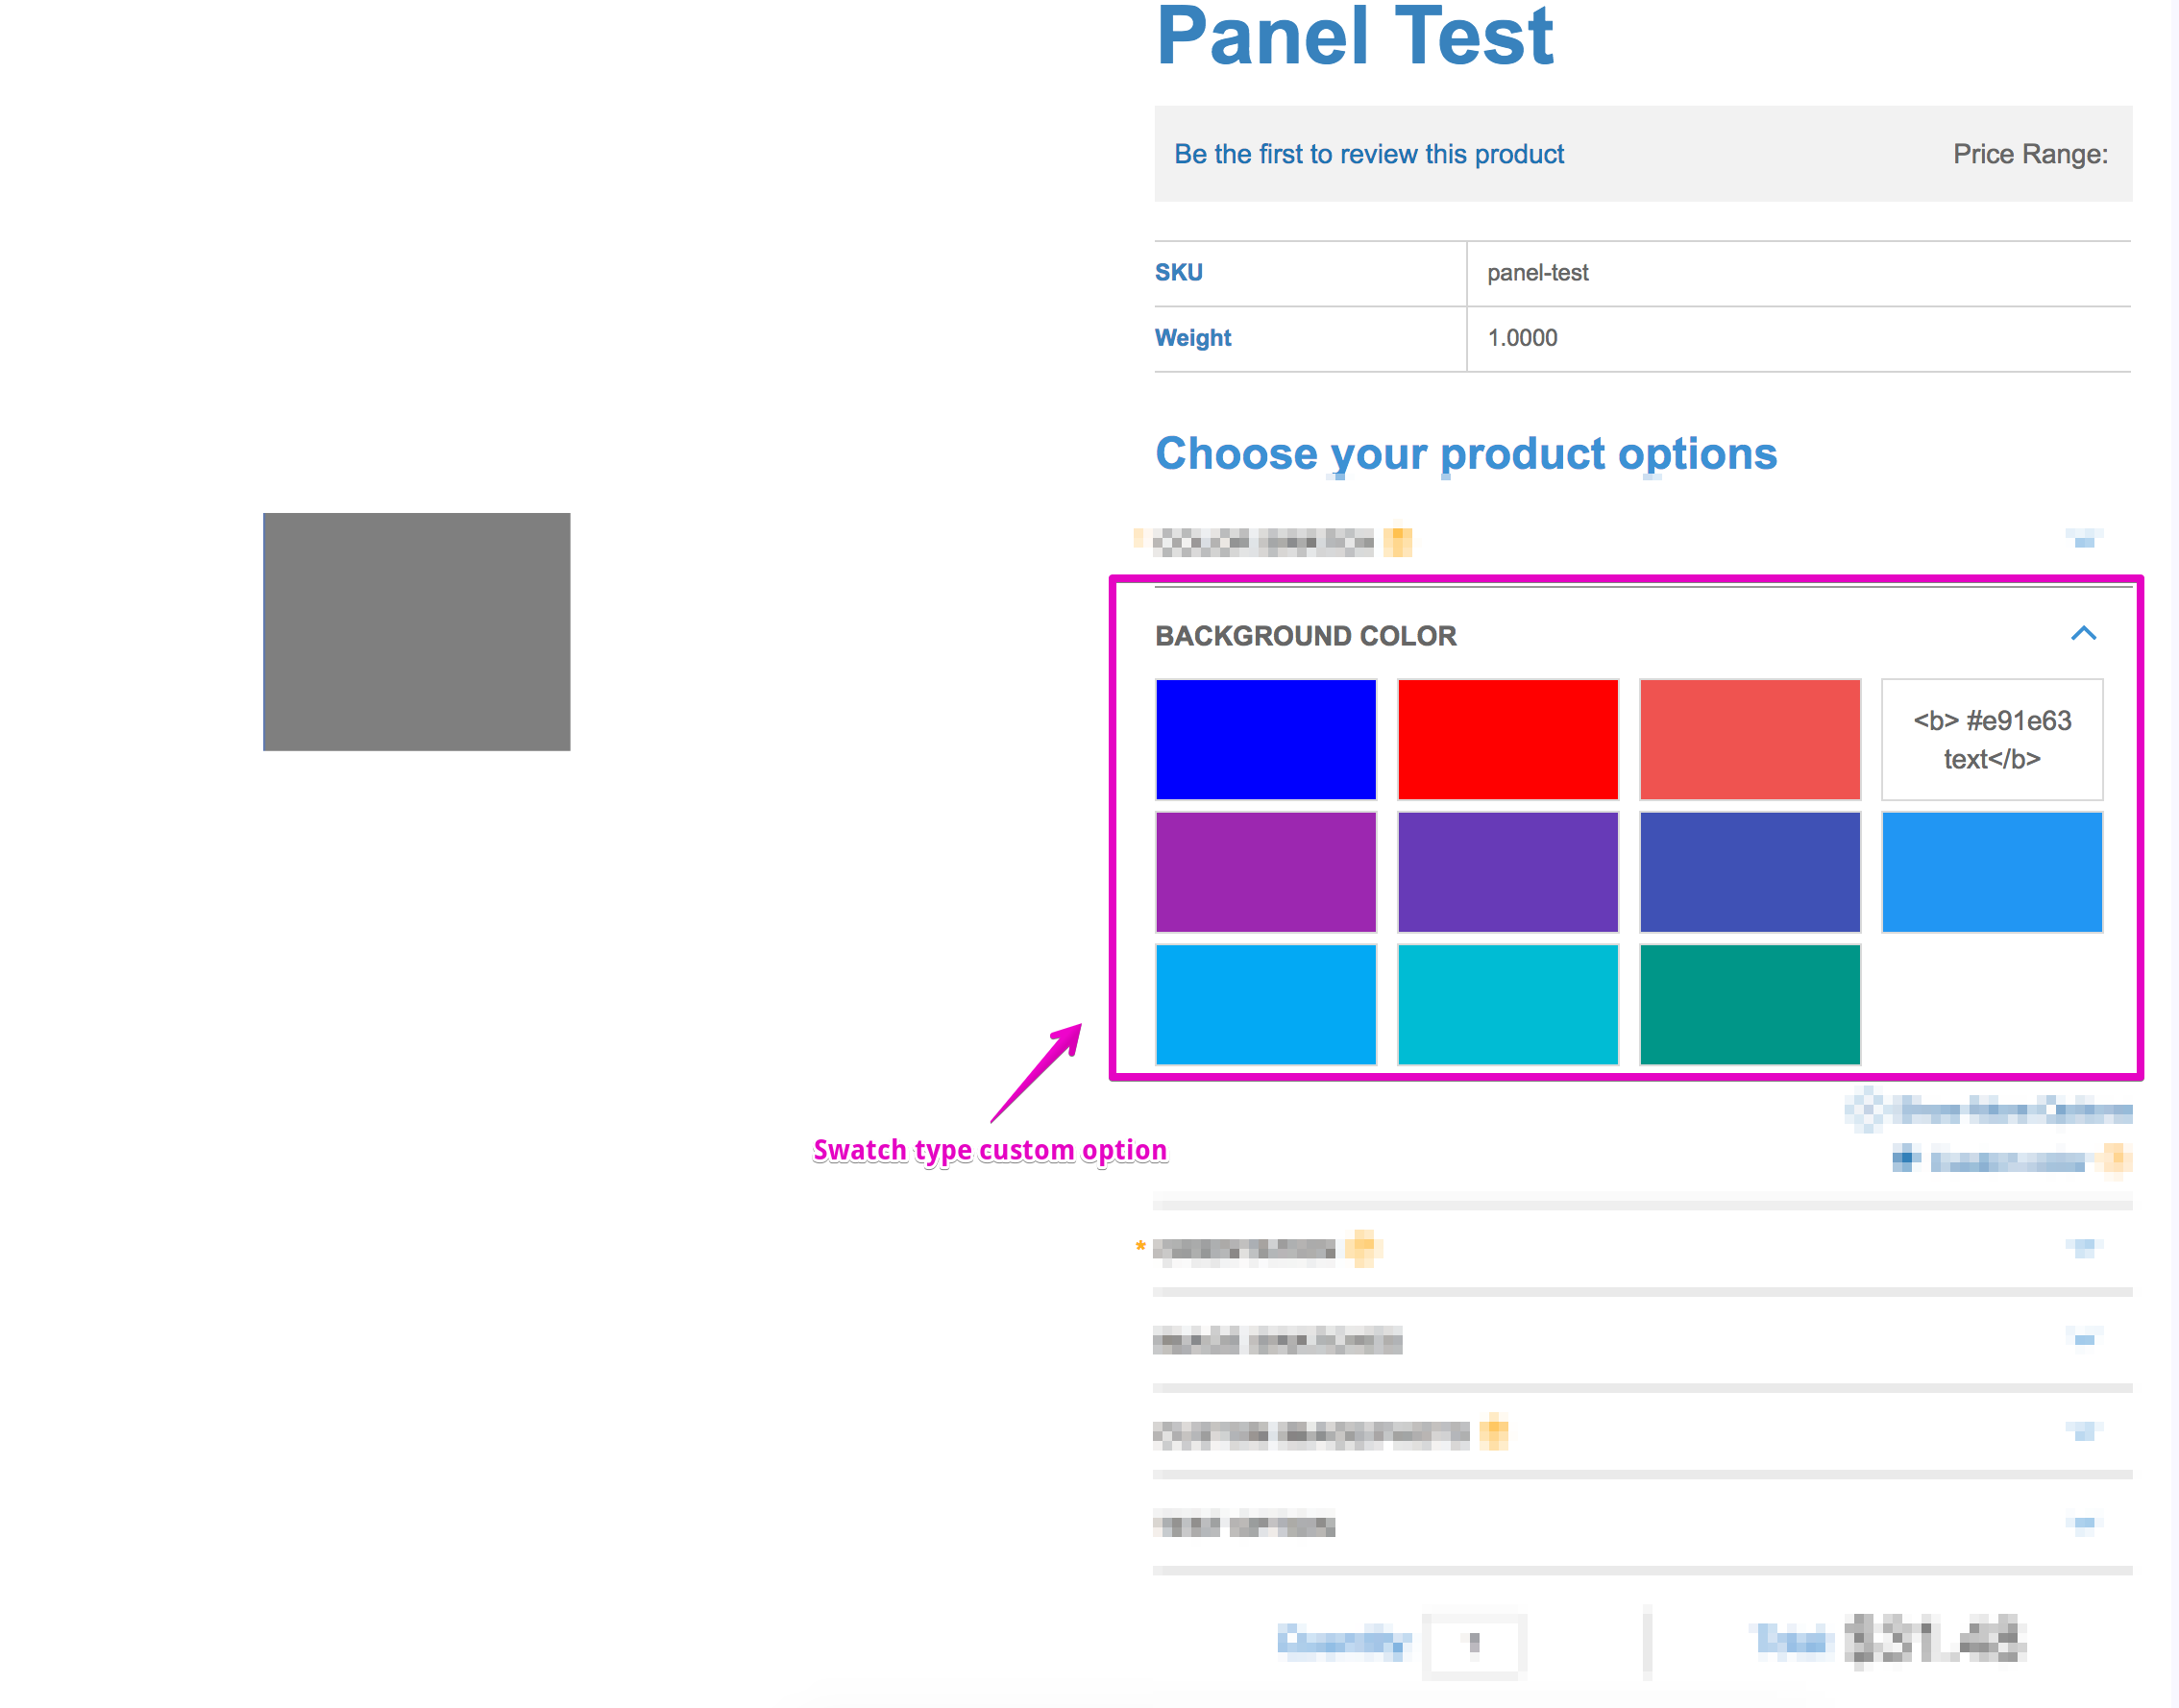Image resolution: width=2179 pixels, height=1708 pixels.
Task: Select the pure blue background swatch
Action: pyautogui.click(x=1265, y=739)
